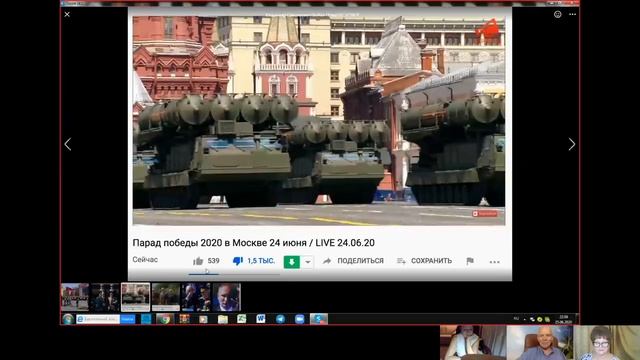This screenshot has width=640, height=360.
Task: Select the middle participant's video tile
Action: click(x=540, y=342)
